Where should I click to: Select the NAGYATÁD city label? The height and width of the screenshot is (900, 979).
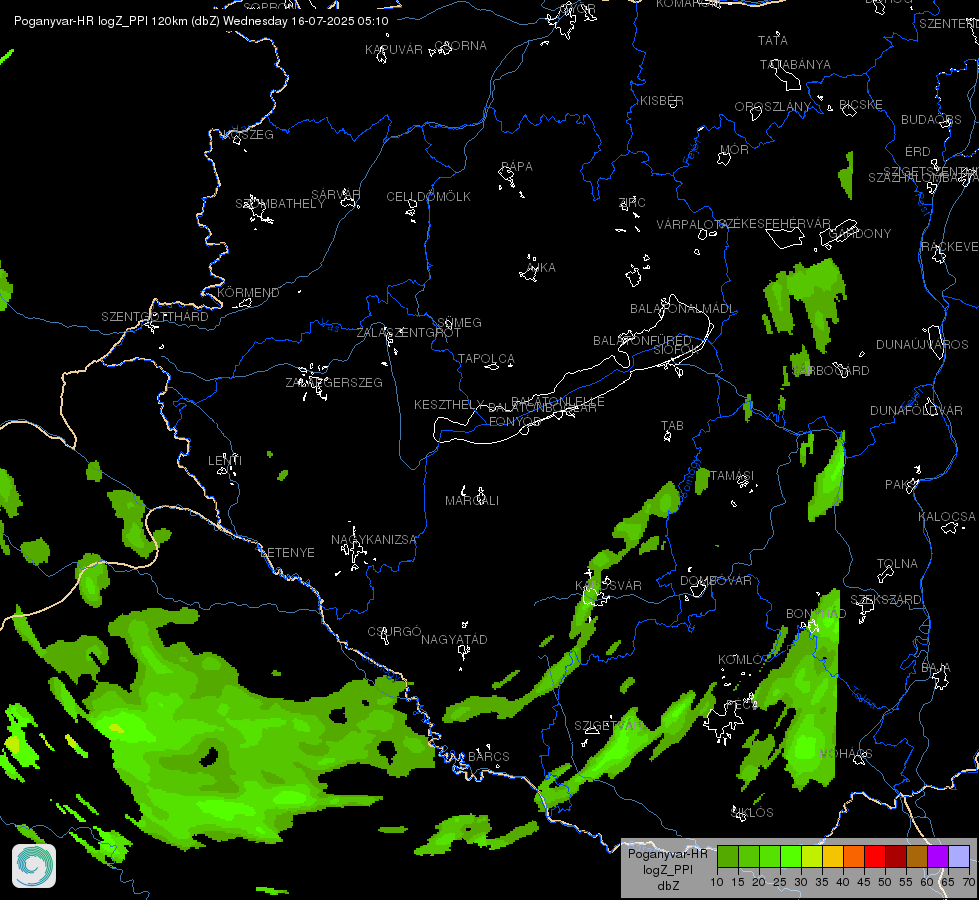coord(454,640)
